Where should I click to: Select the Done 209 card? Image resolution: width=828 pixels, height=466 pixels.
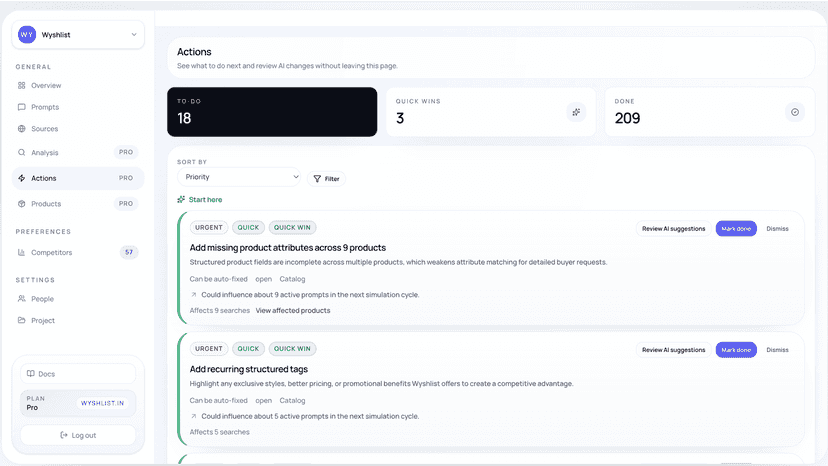710,112
